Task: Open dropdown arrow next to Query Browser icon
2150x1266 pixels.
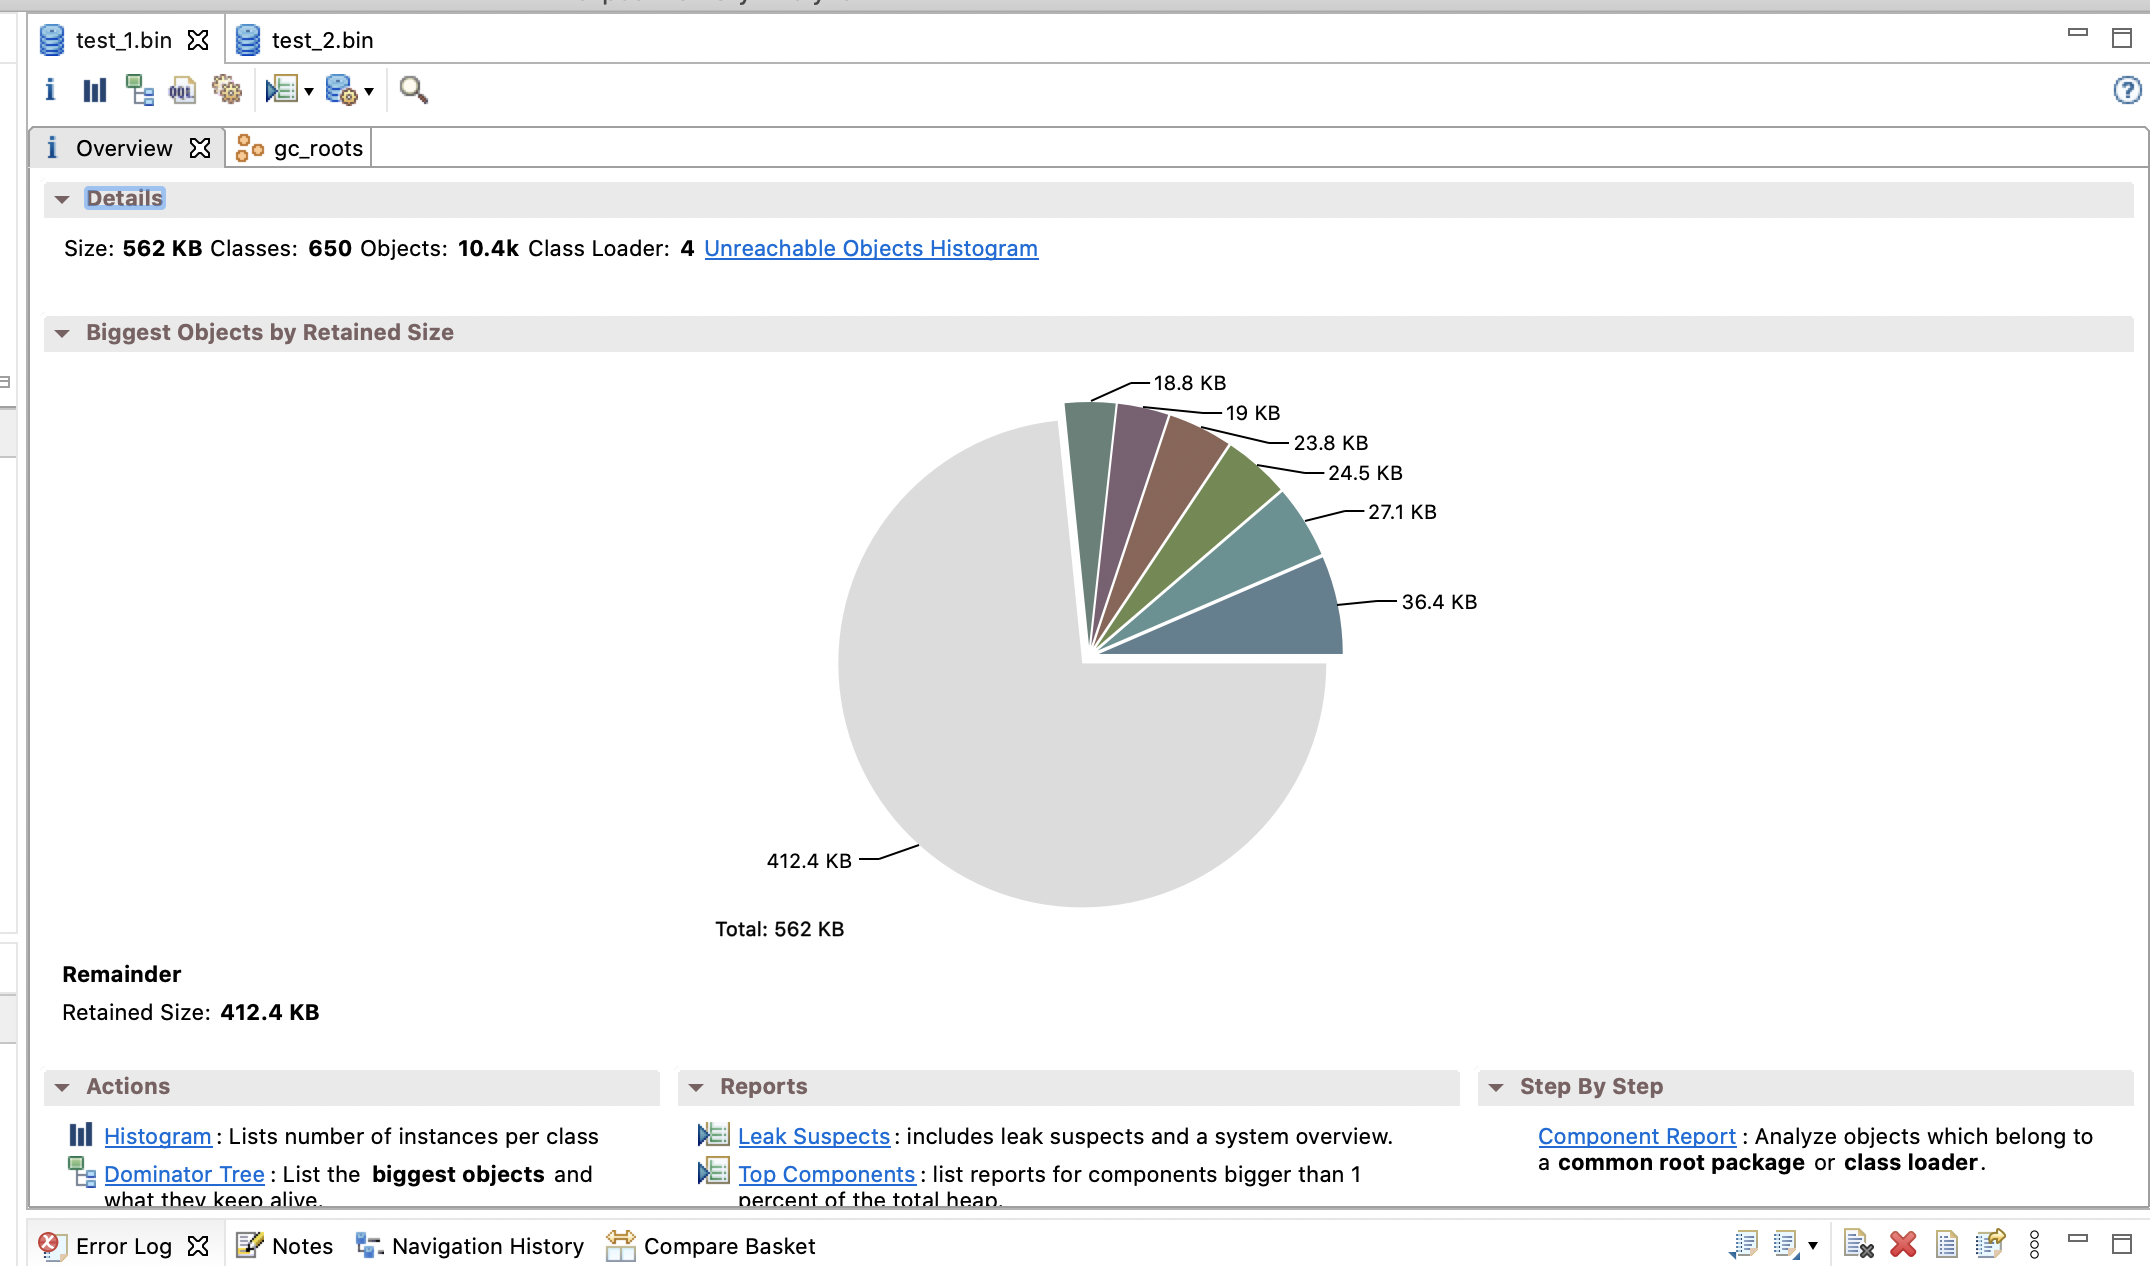Action: tap(369, 92)
